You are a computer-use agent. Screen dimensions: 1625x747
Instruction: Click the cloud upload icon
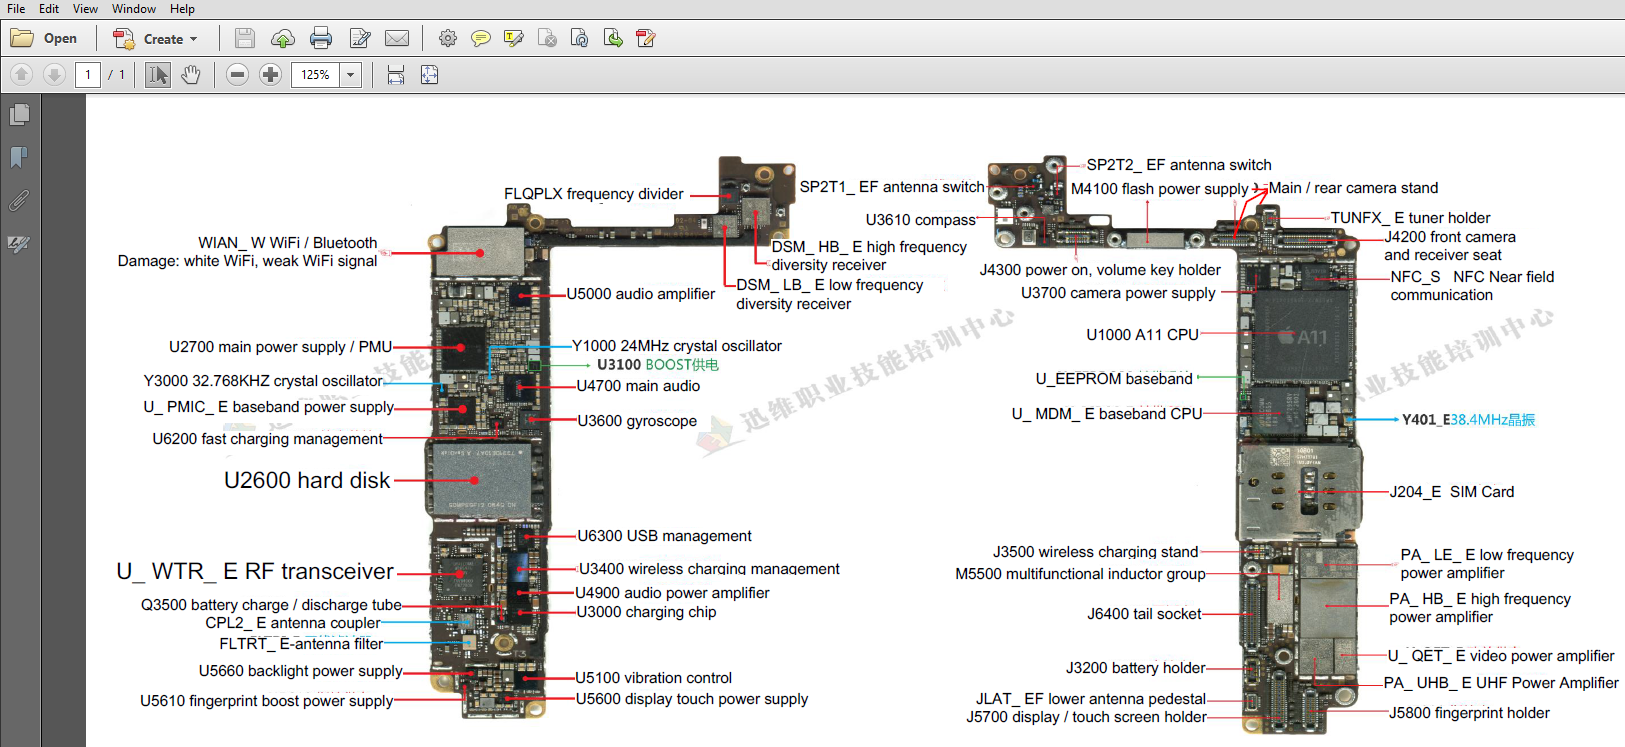point(283,39)
